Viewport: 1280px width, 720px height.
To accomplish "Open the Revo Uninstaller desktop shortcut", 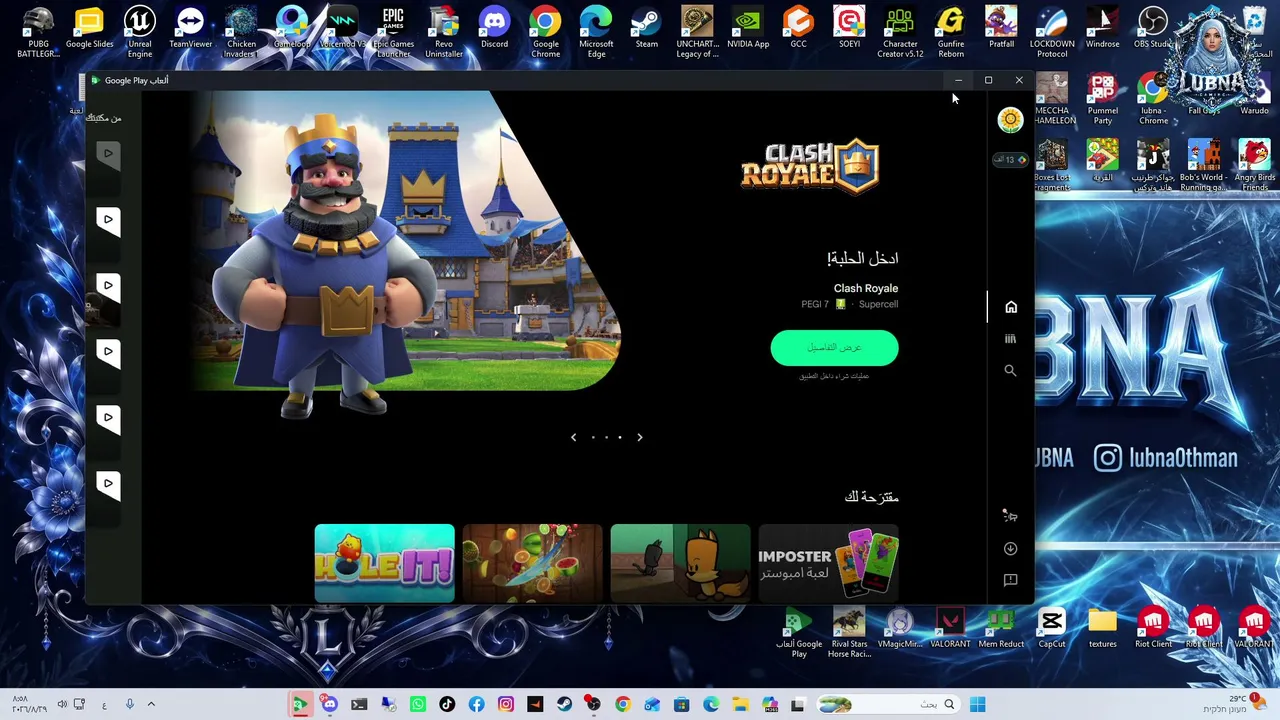I will pyautogui.click(x=444, y=32).
